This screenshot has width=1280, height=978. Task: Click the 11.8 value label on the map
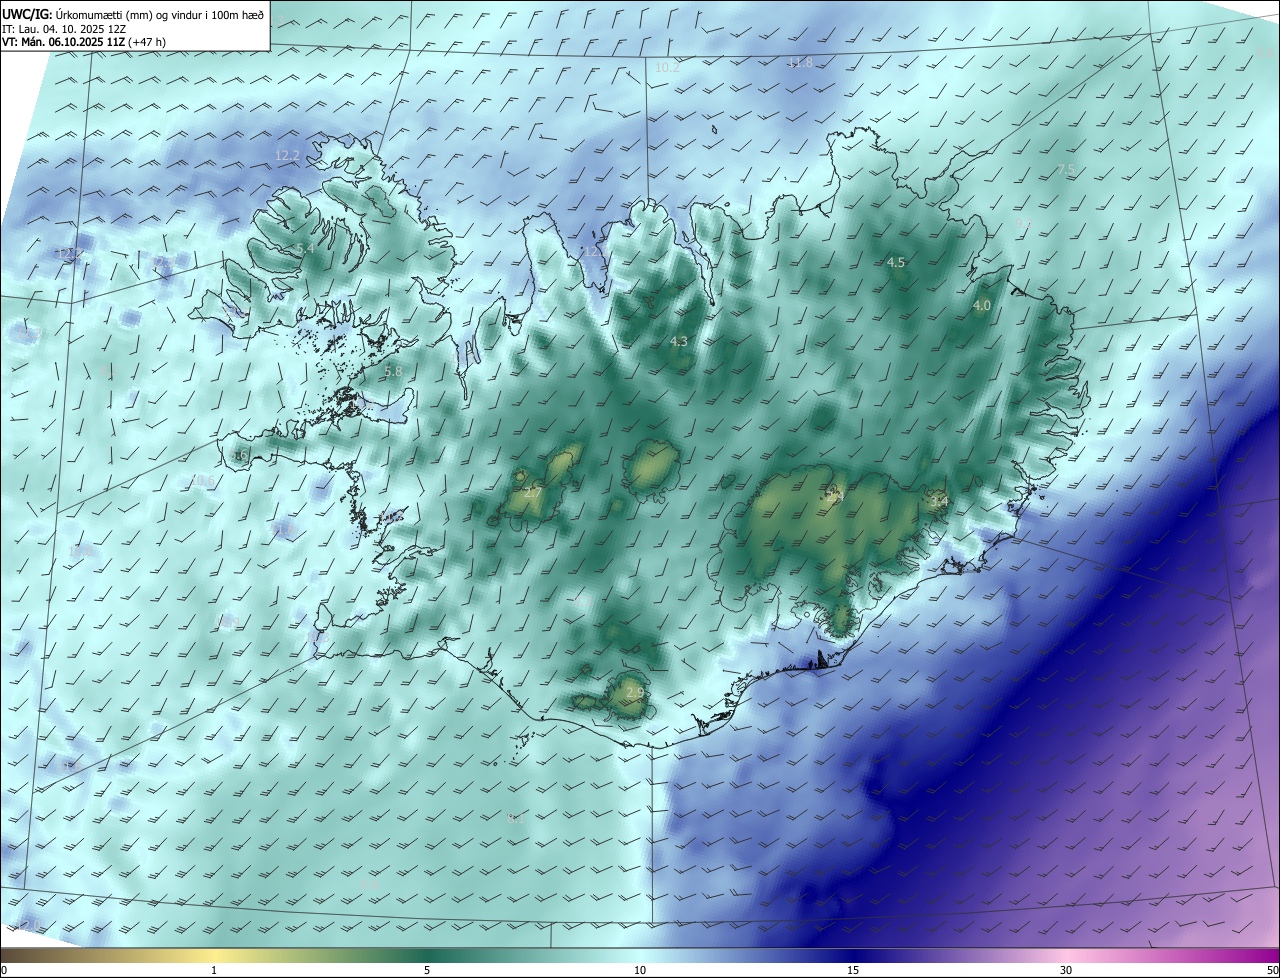pos(800,62)
